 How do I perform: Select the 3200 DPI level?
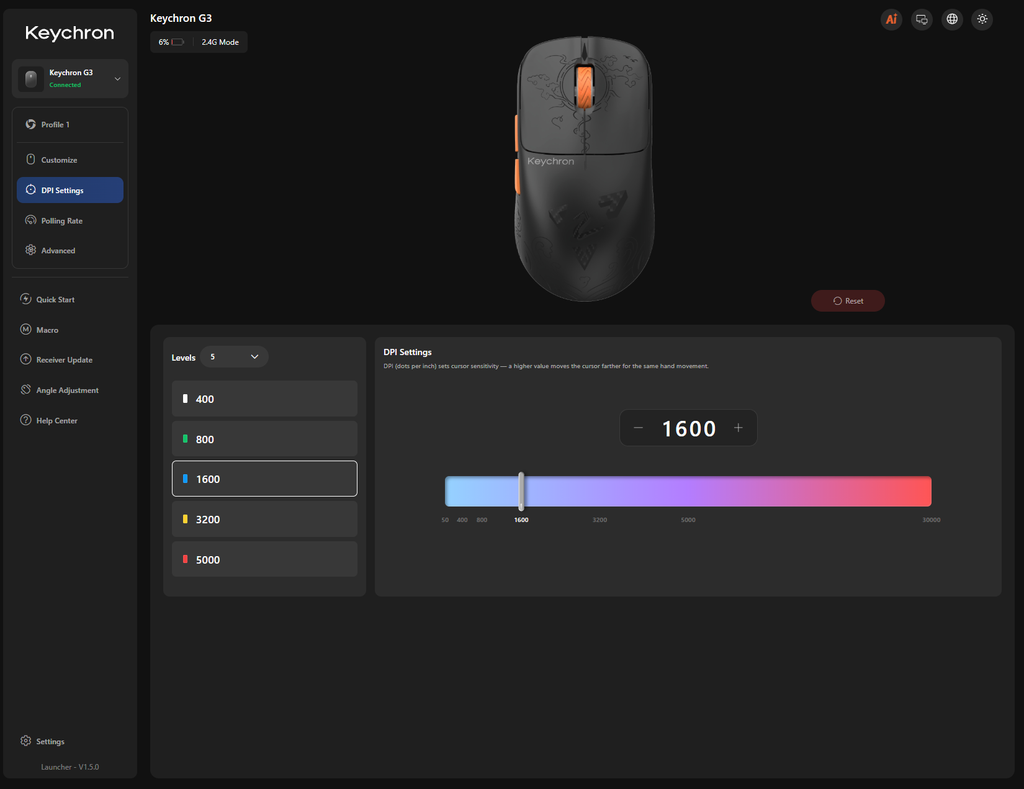tap(264, 519)
